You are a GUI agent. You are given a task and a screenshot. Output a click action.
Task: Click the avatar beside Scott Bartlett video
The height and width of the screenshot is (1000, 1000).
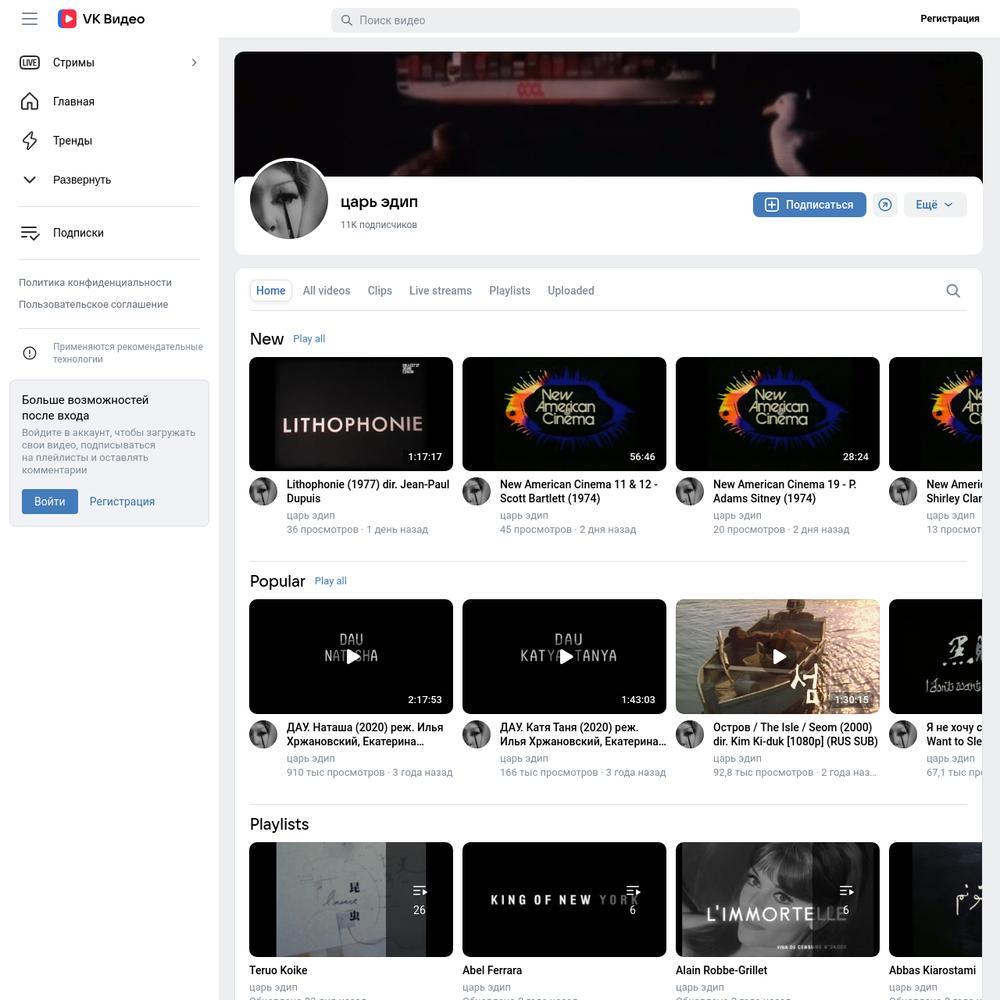click(x=476, y=492)
